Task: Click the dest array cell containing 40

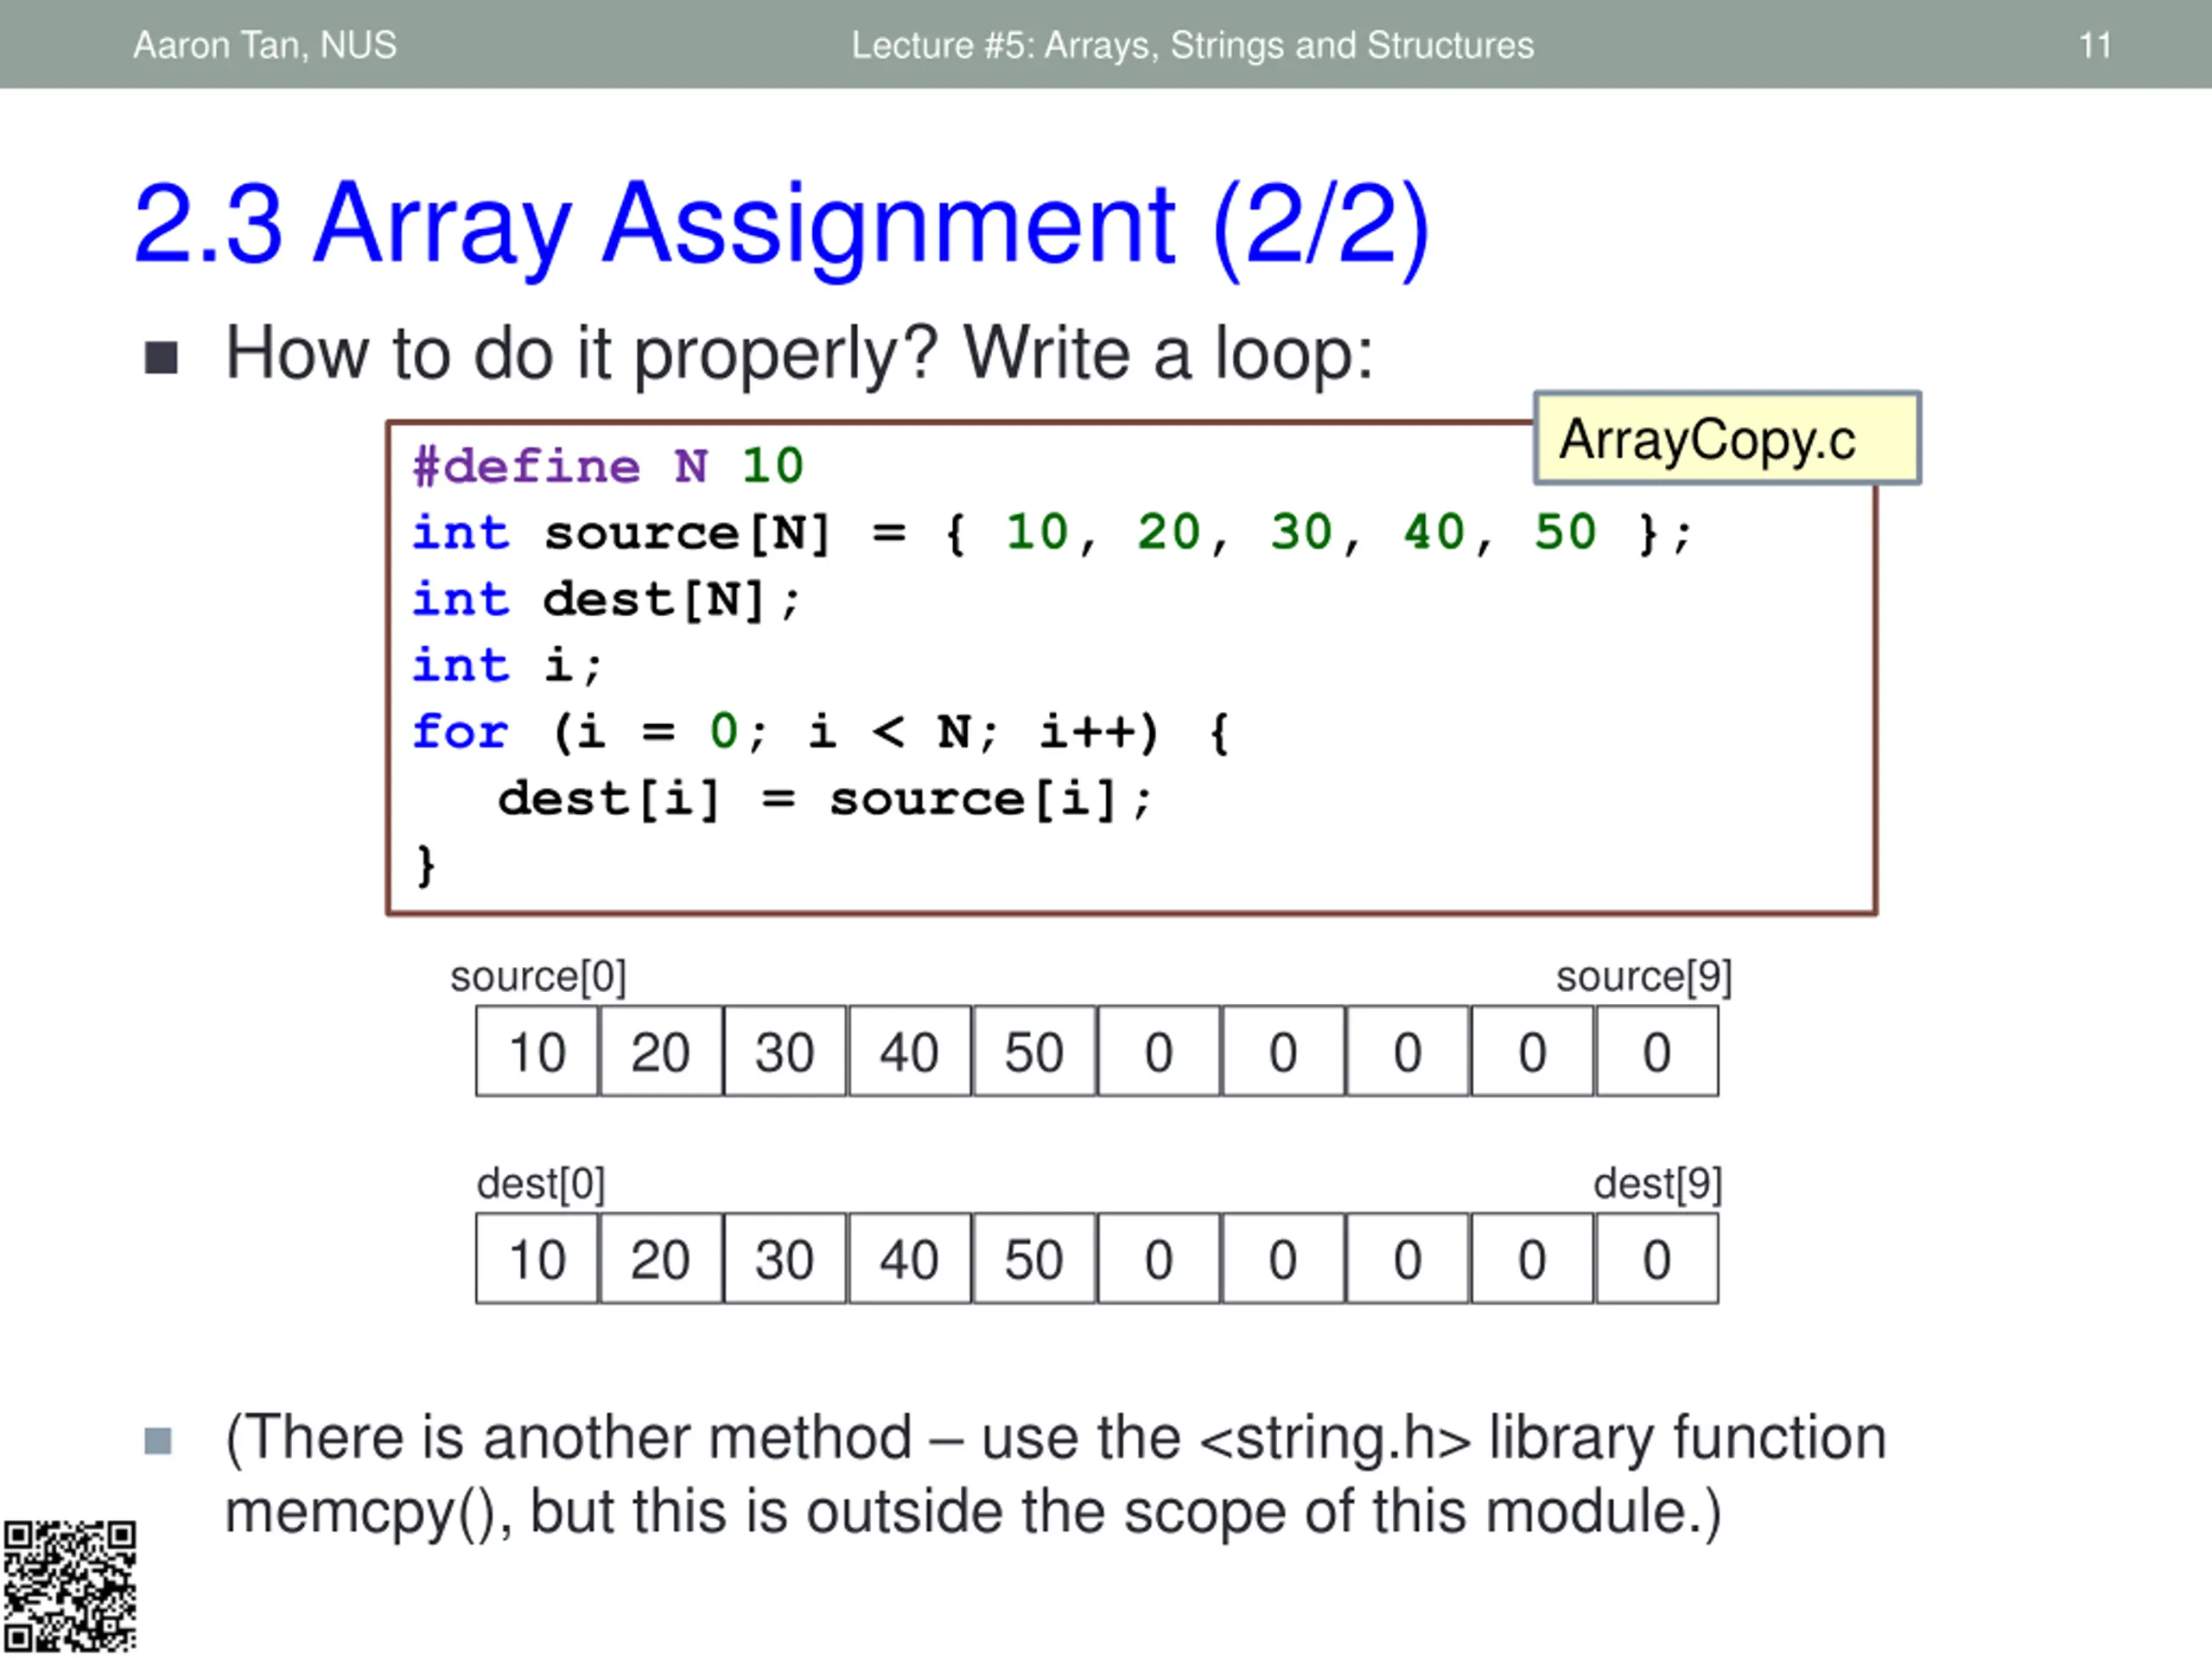Action: tap(910, 1258)
